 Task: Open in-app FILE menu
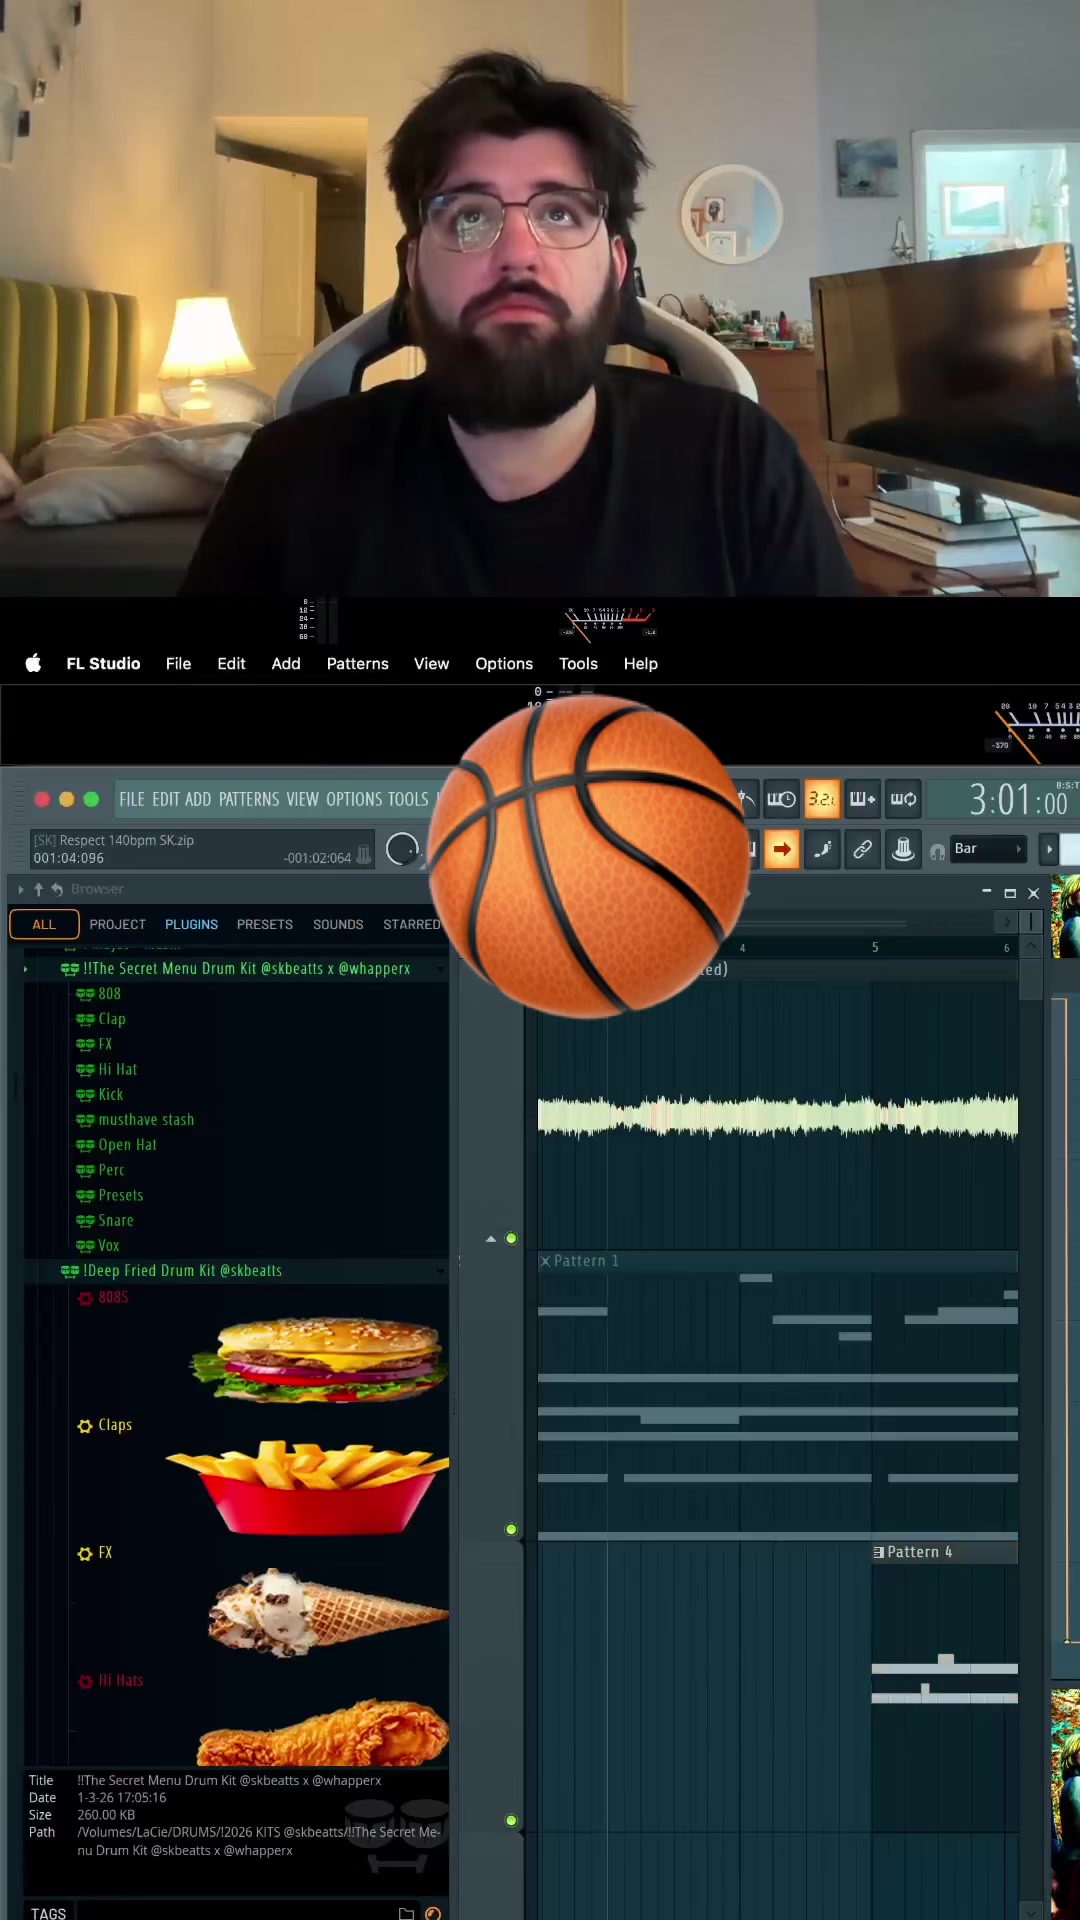point(132,799)
